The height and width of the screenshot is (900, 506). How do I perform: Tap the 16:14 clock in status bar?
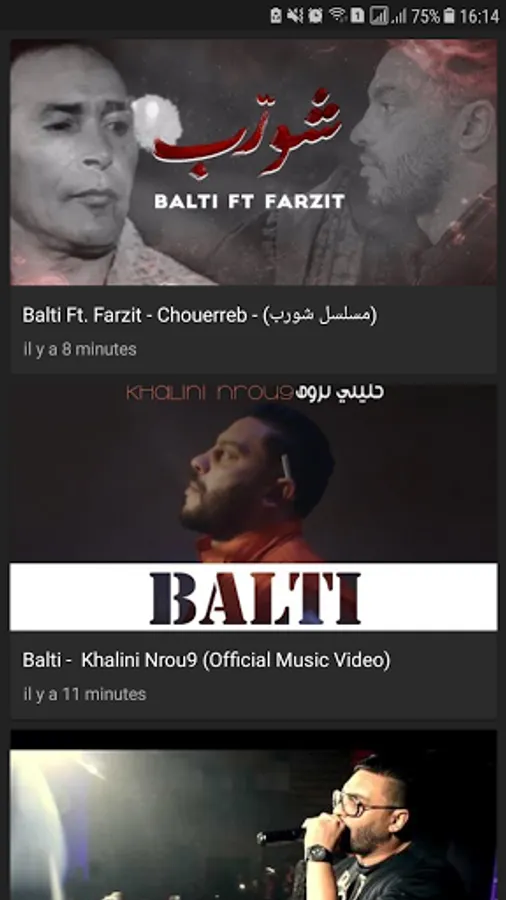click(x=479, y=16)
